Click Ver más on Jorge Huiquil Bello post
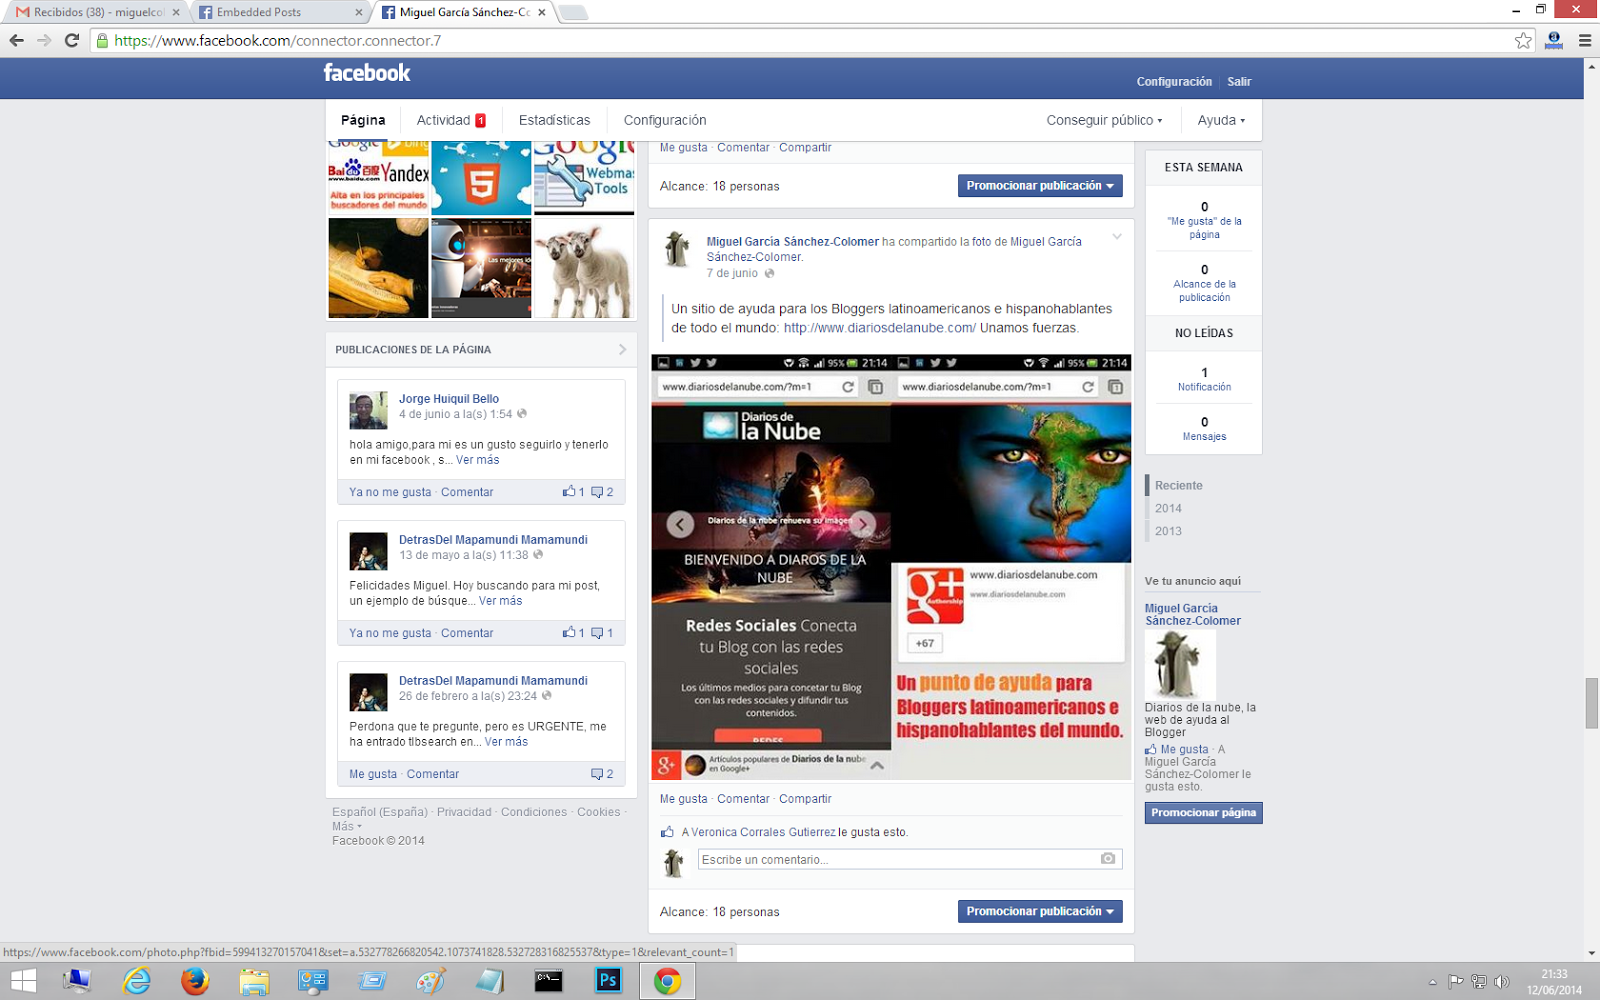This screenshot has height=1000, width=1600. [x=478, y=460]
